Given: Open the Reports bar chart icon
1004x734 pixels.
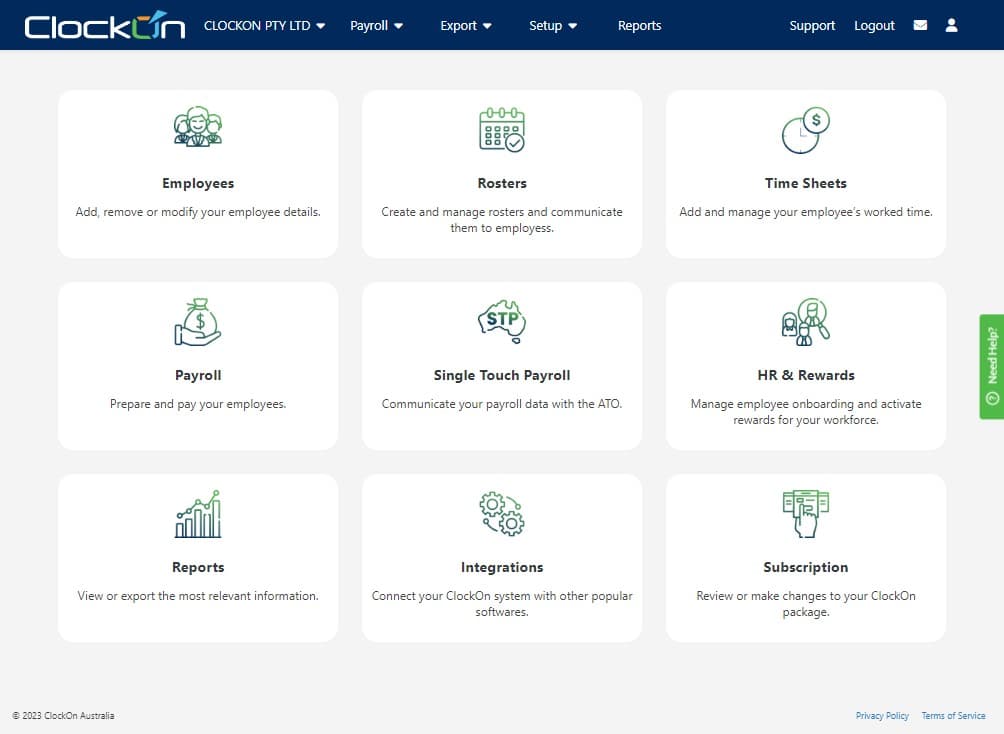Looking at the screenshot, I should 198,514.
